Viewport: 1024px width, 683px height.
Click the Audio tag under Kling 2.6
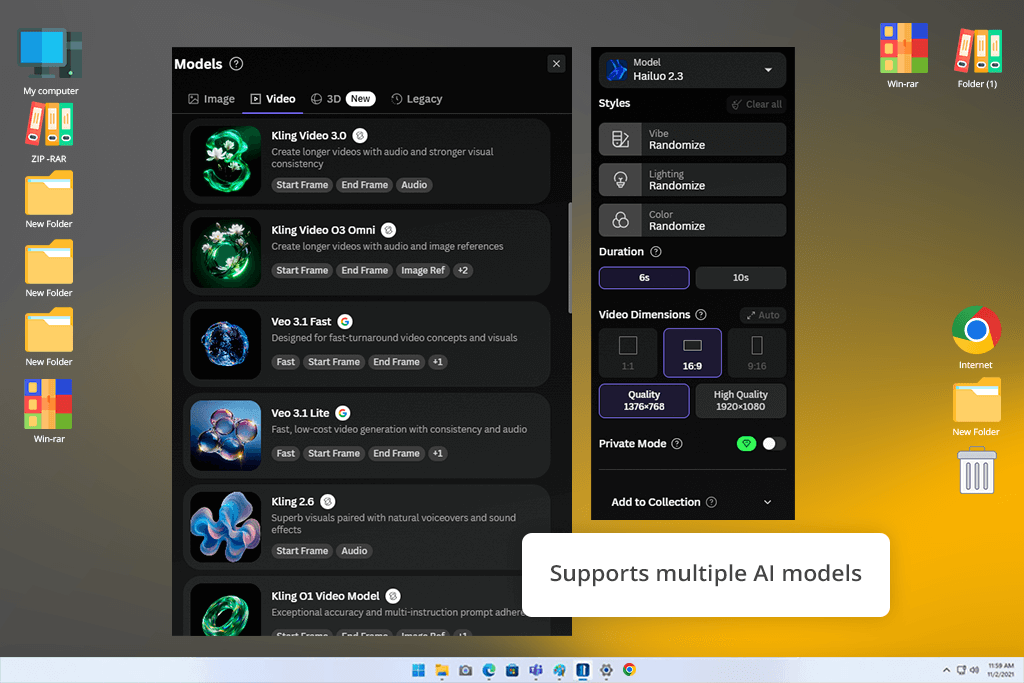[x=354, y=551]
